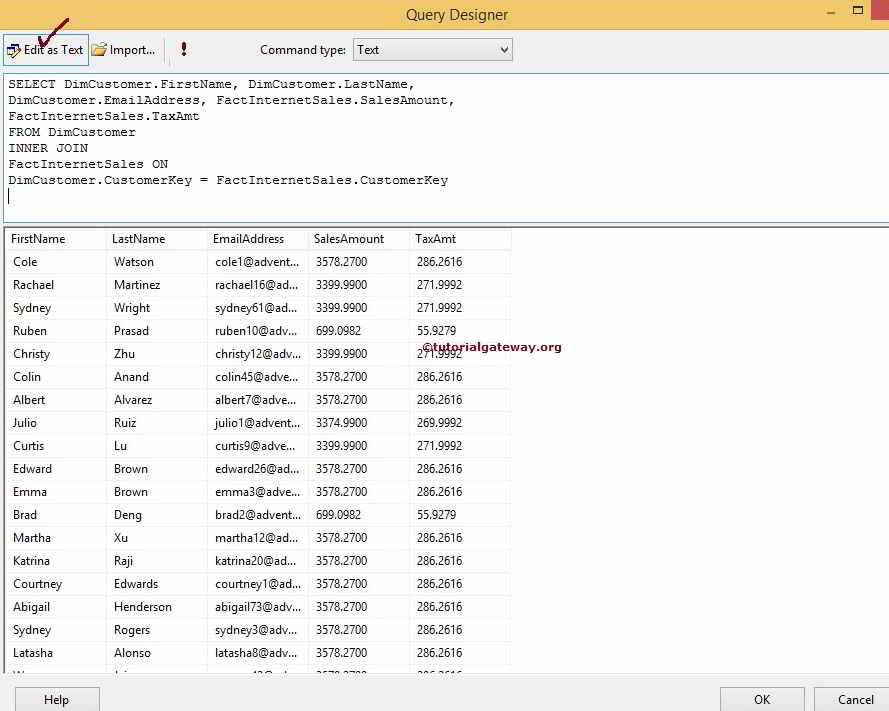Sort results by the FirstName column header
Screen dimensions: 889x711
coord(37,239)
